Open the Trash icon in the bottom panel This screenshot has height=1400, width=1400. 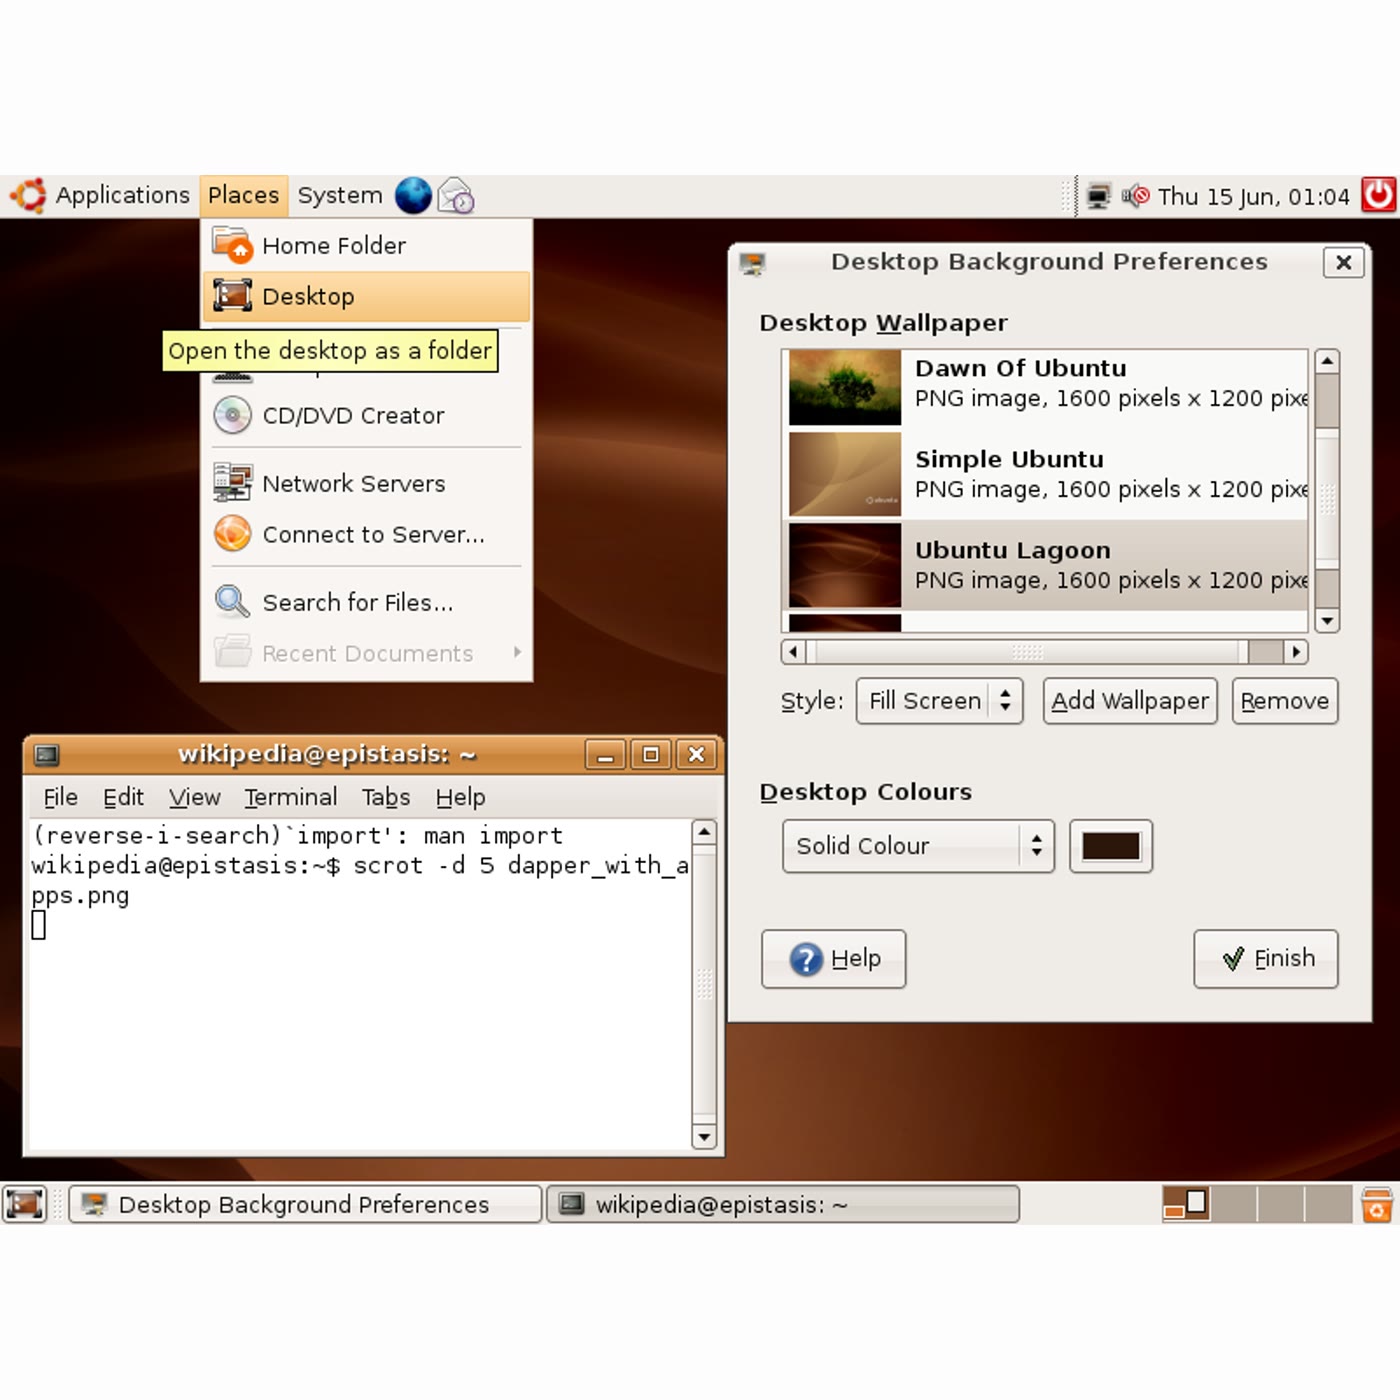click(x=1377, y=1204)
